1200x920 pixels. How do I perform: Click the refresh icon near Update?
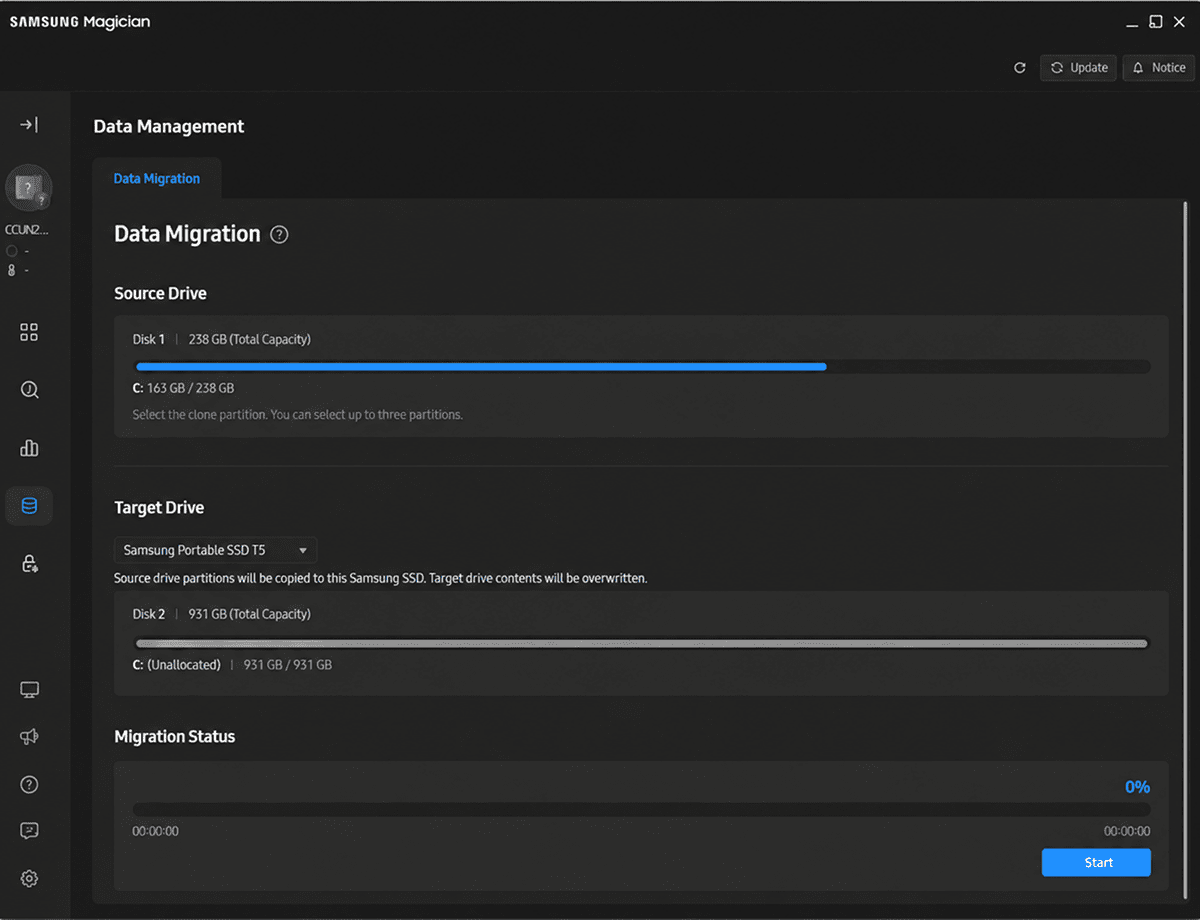tap(1020, 68)
